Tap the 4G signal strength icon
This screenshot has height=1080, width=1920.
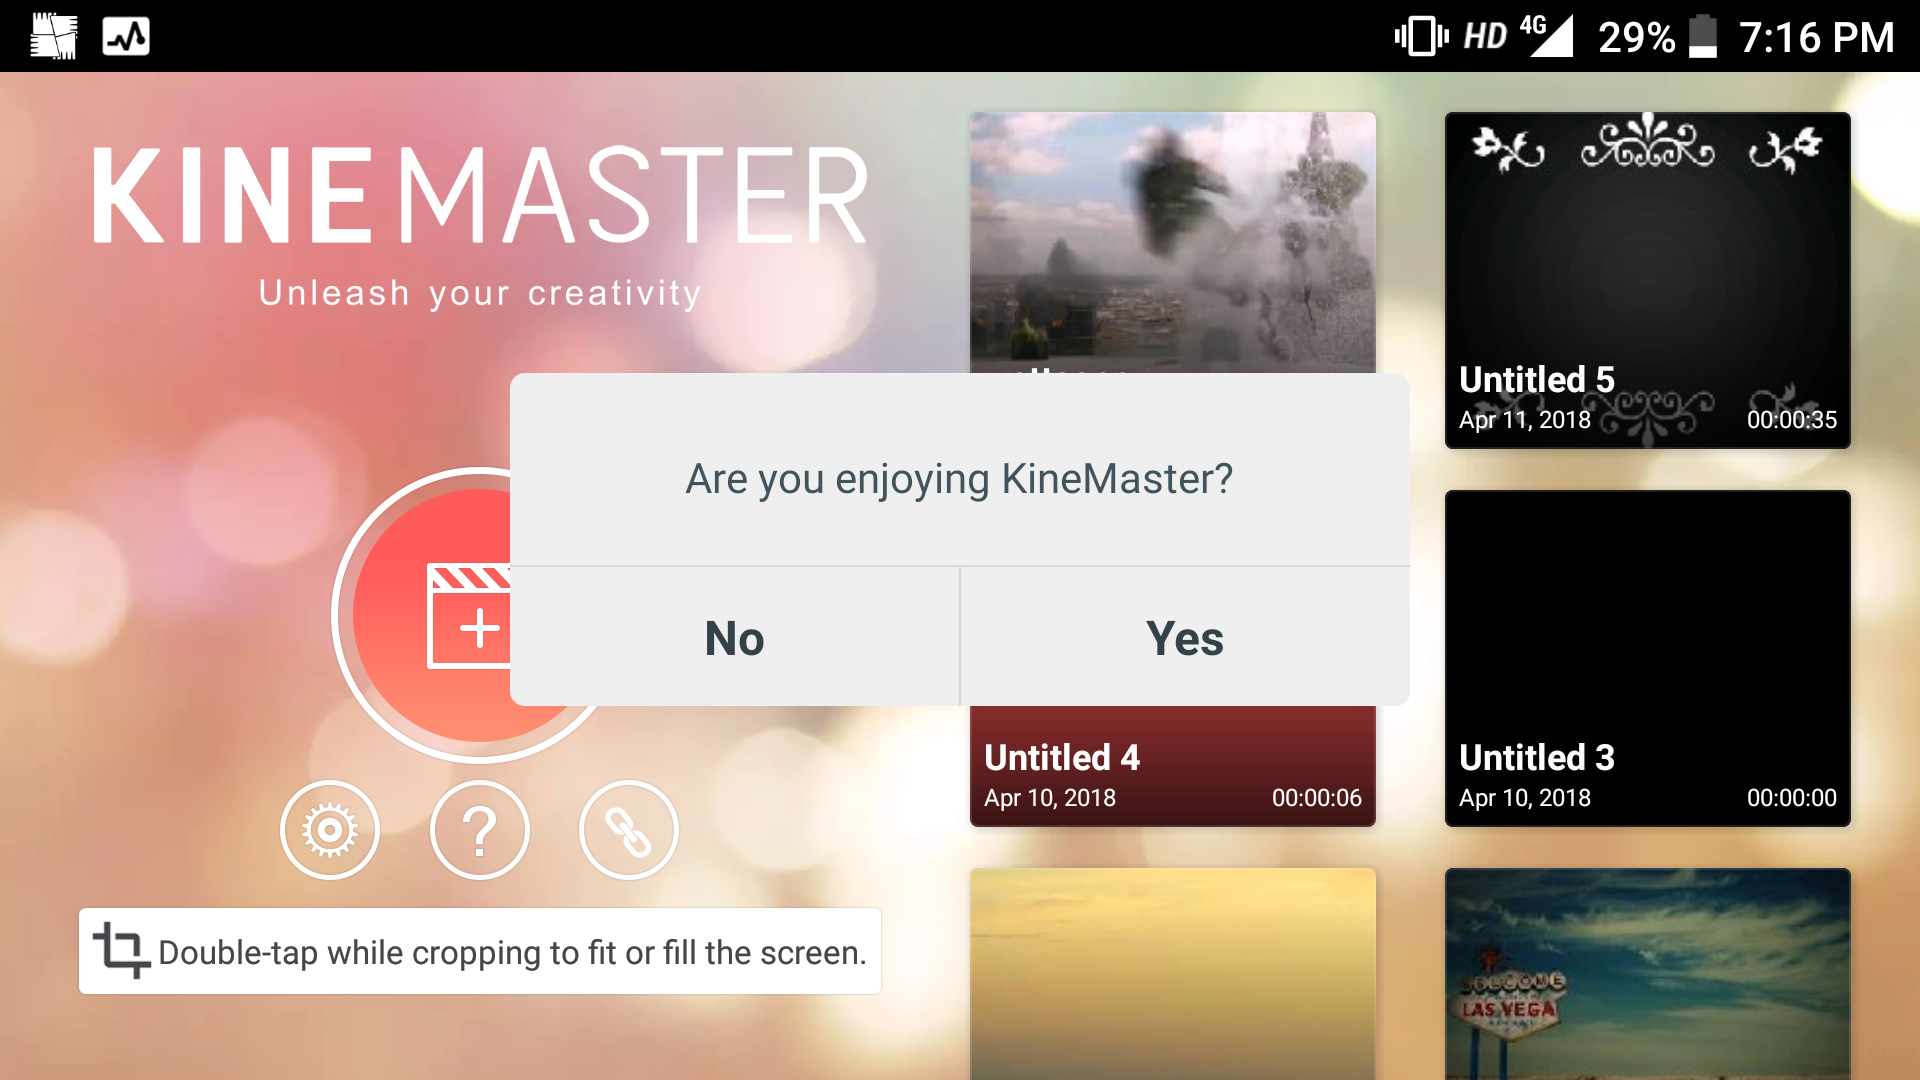[1547, 36]
